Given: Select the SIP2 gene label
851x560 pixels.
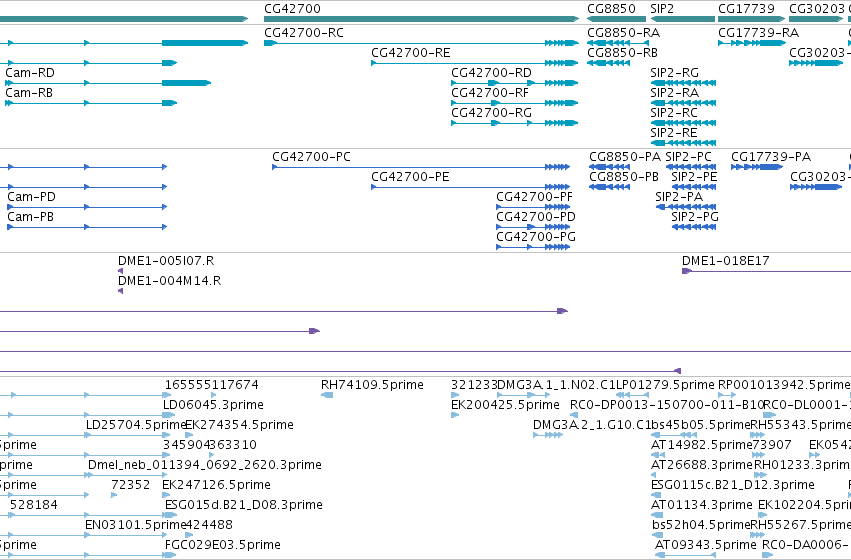Looking at the screenshot, I should [662, 9].
